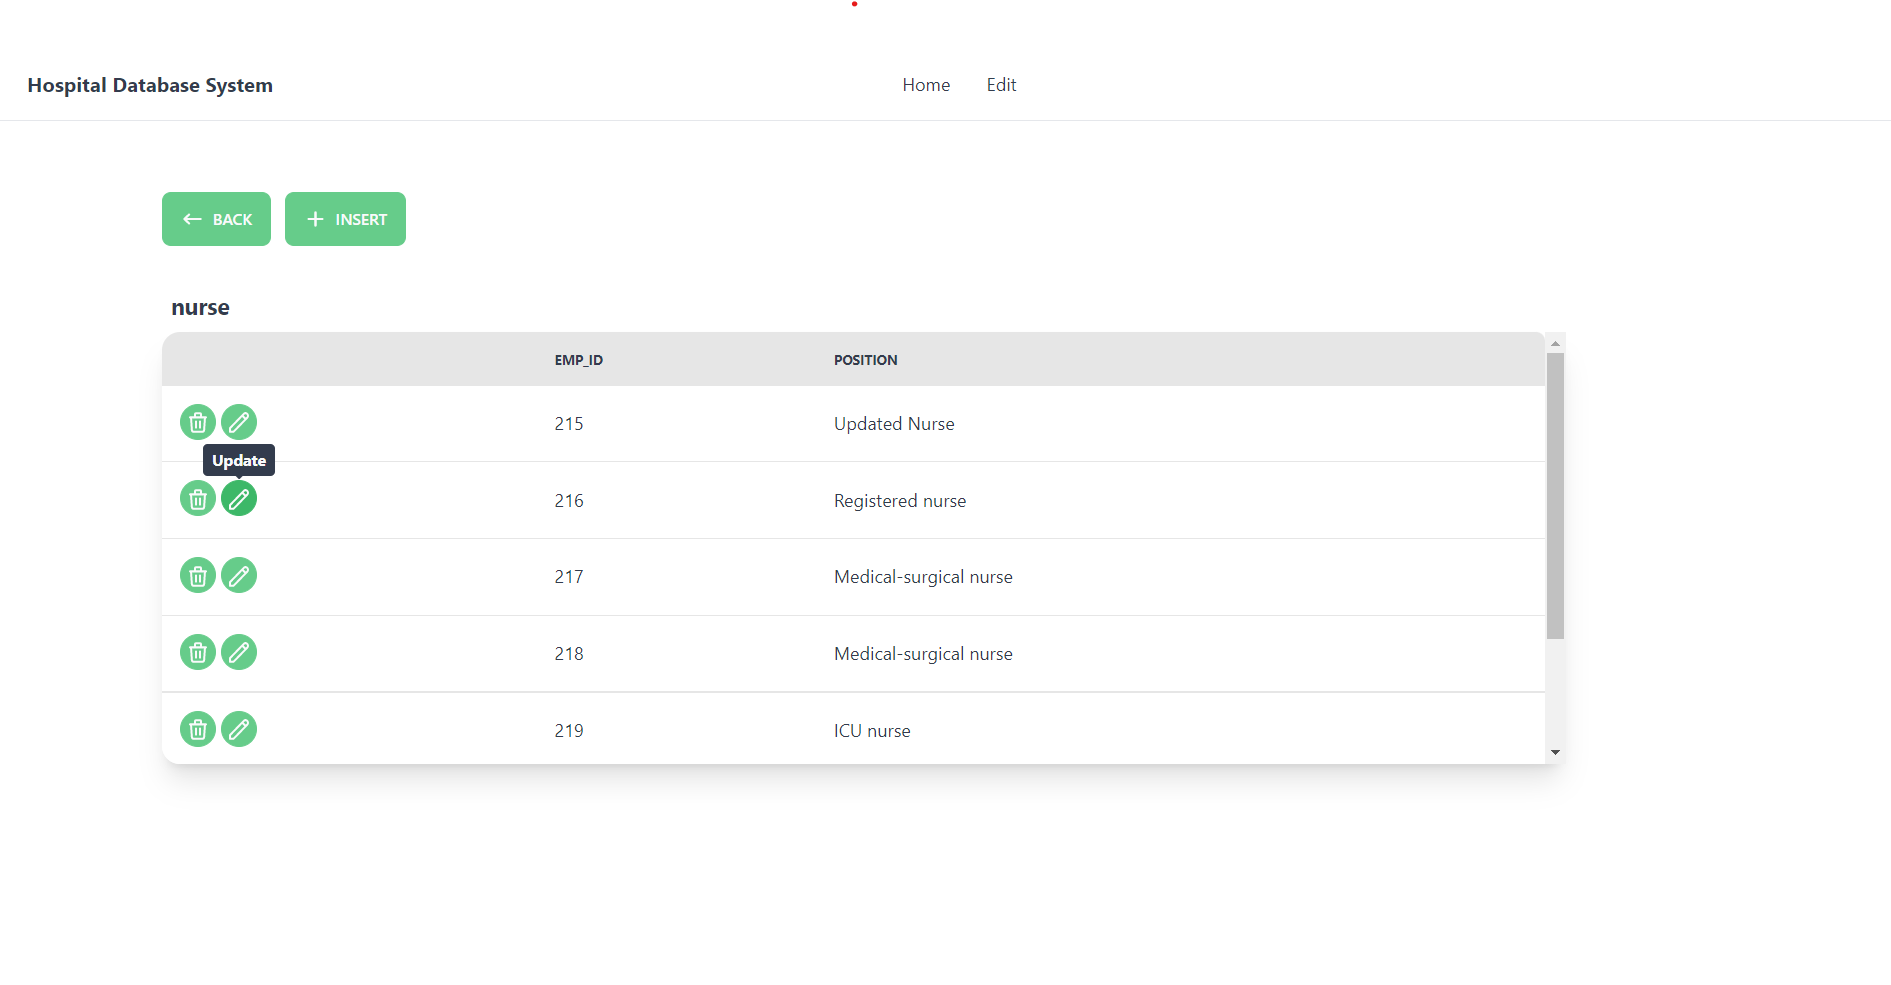This screenshot has width=1891, height=985.
Task: Click the EMP_ID column header
Action: tap(579, 360)
